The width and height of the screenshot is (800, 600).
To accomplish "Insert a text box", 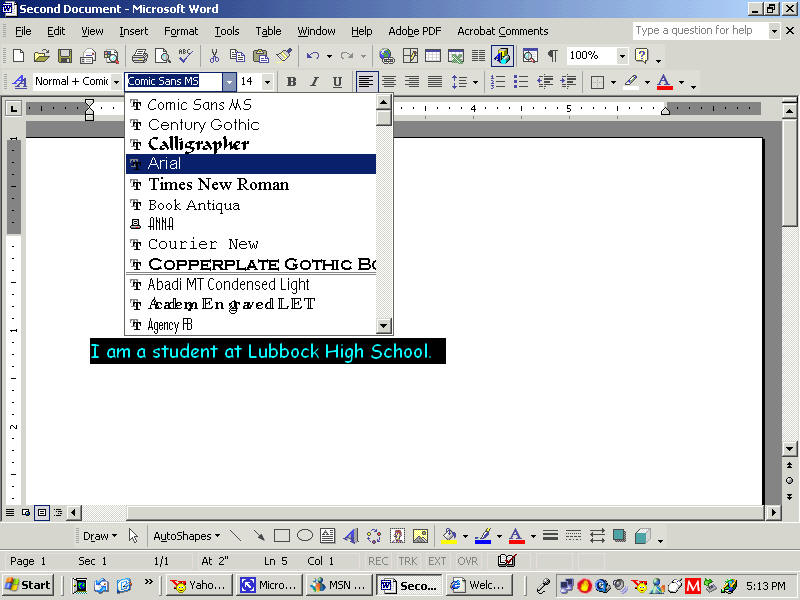I will (x=328, y=536).
